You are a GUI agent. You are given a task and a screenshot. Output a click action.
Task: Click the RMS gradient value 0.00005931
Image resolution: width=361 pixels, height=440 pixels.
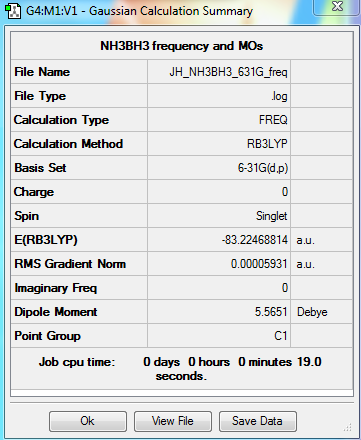pos(259,264)
